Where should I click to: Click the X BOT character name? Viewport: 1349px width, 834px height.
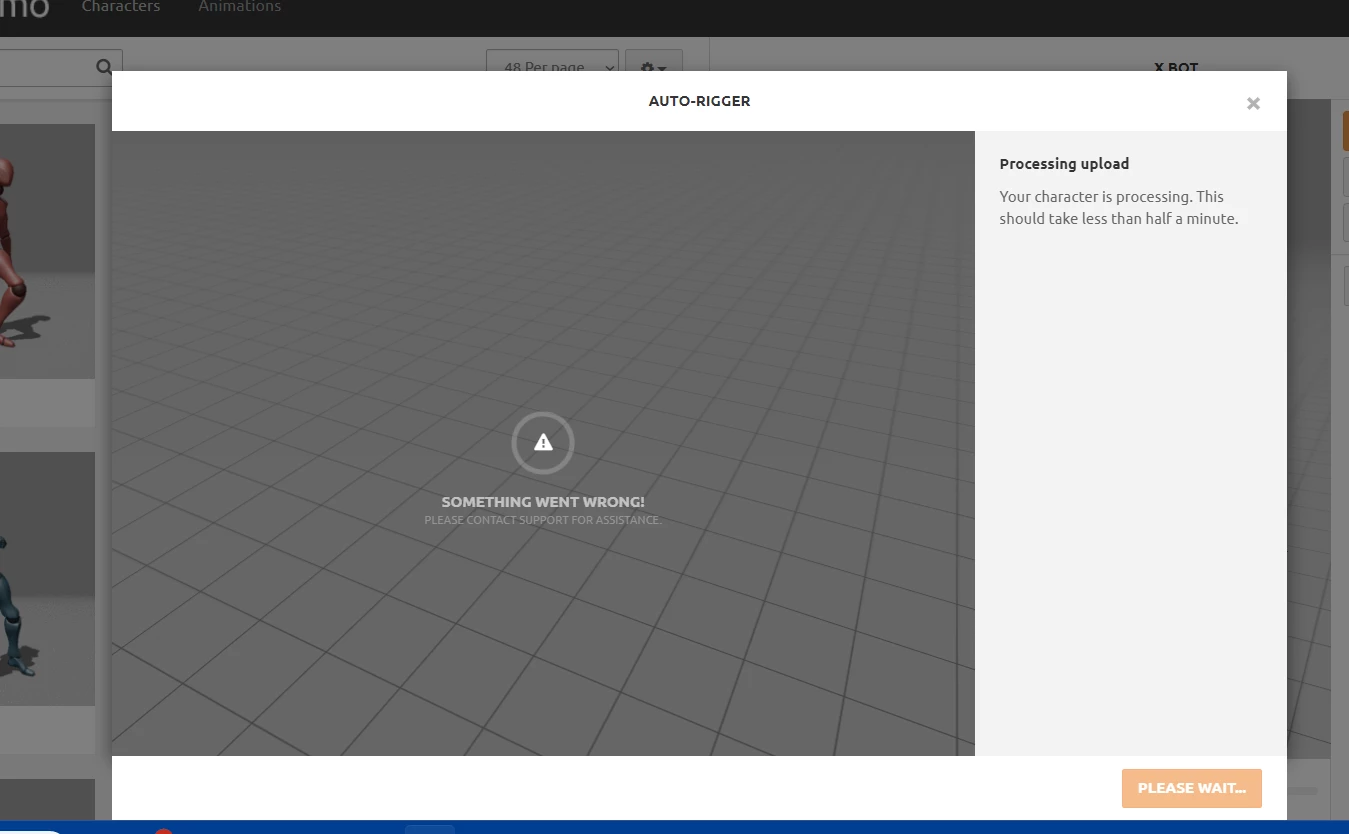pyautogui.click(x=1176, y=68)
